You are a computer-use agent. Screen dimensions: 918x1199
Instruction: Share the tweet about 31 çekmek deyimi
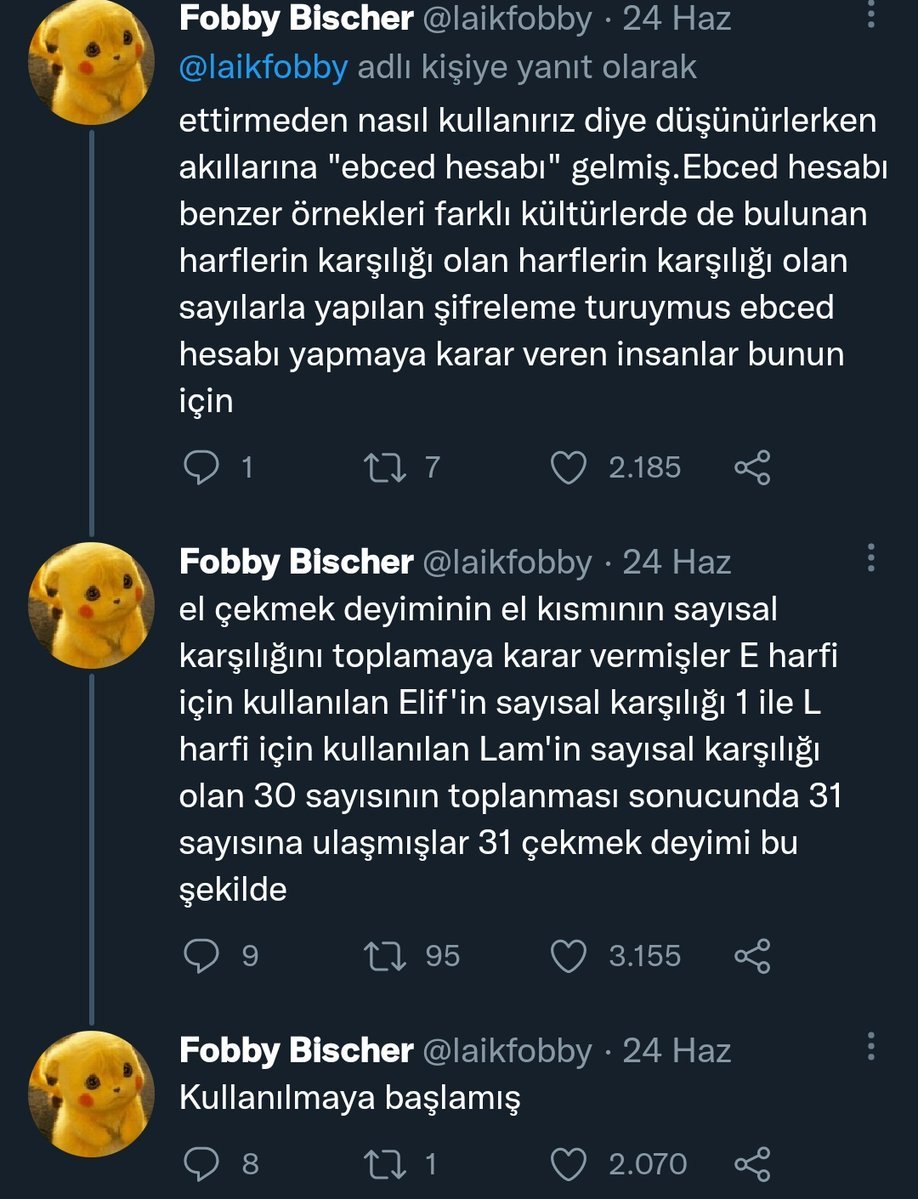pos(752,956)
